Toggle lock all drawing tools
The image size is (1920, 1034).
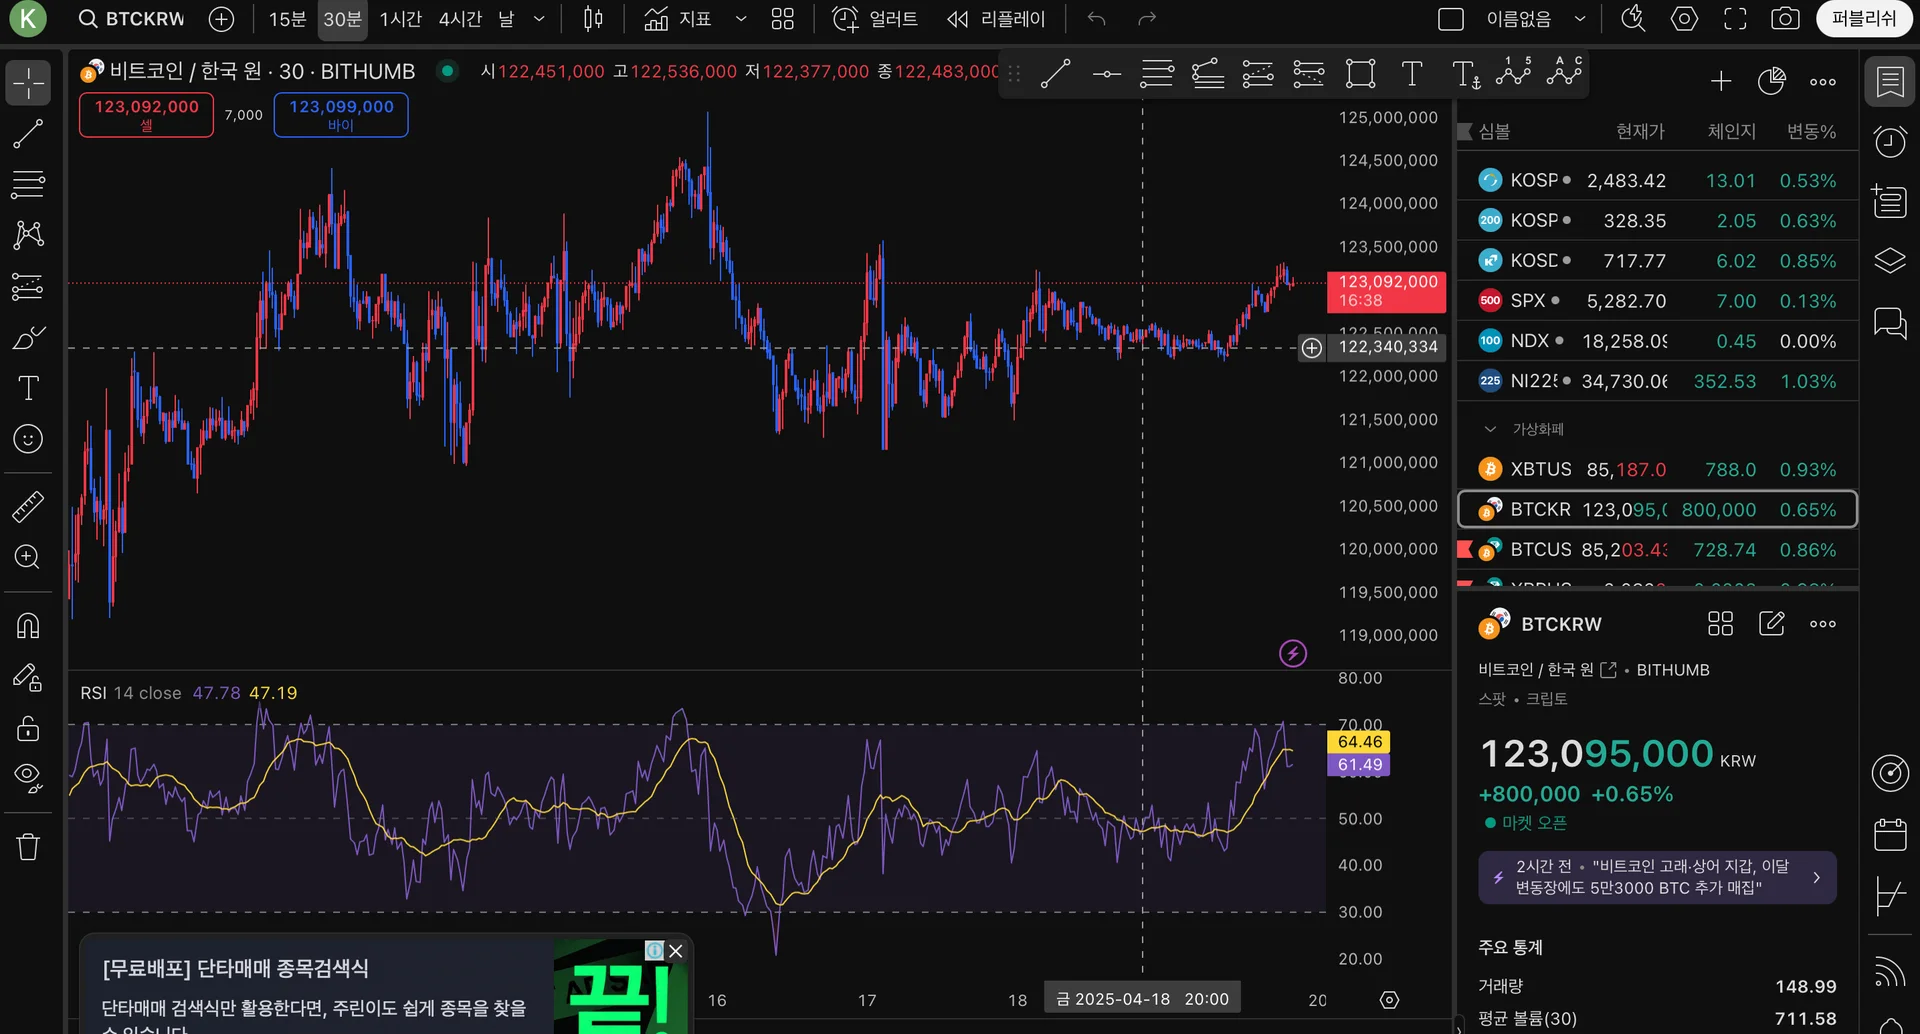pos(28,728)
